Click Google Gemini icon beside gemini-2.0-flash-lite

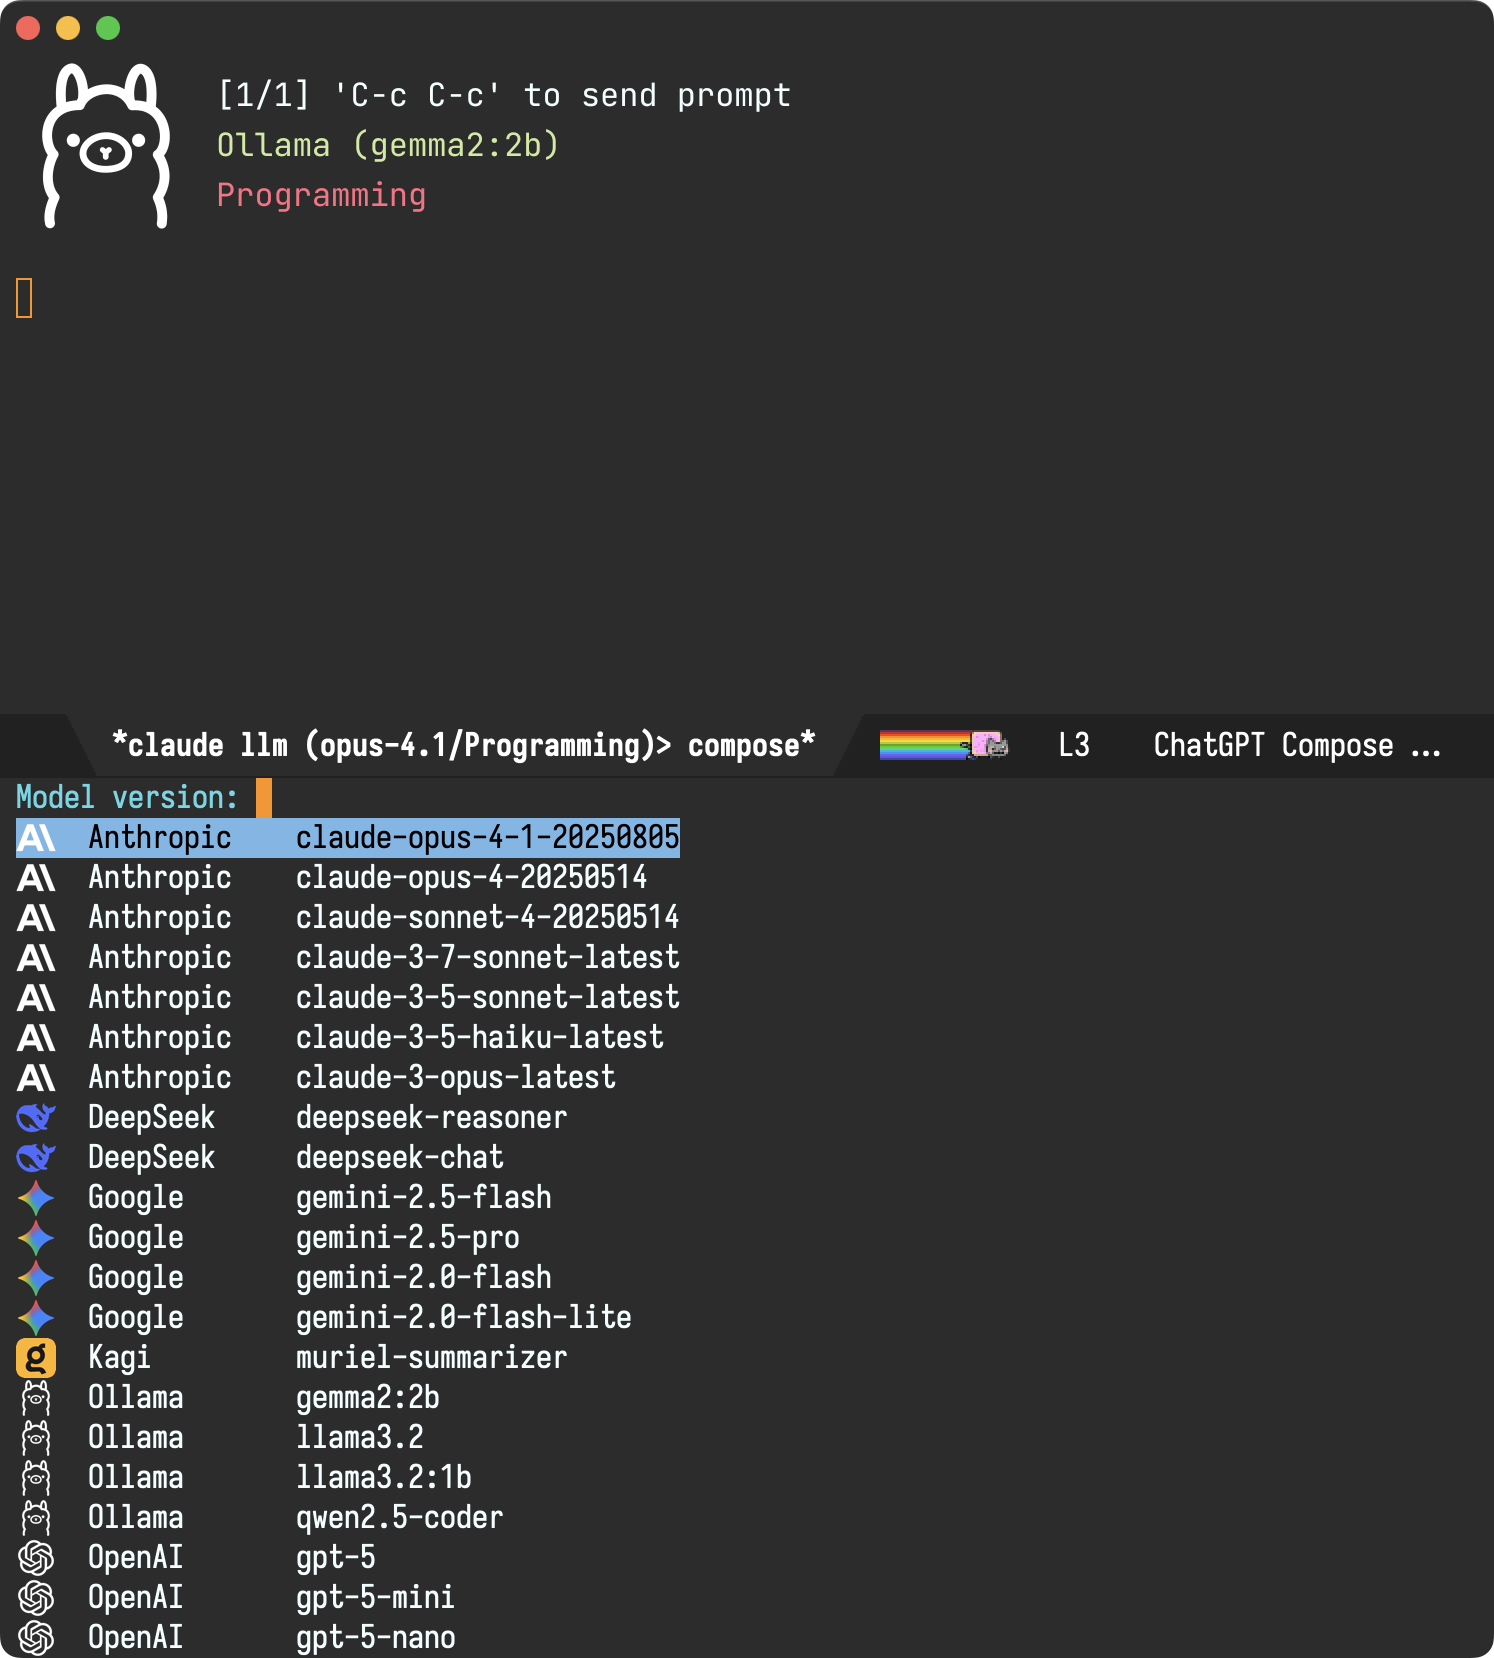pos(36,1317)
